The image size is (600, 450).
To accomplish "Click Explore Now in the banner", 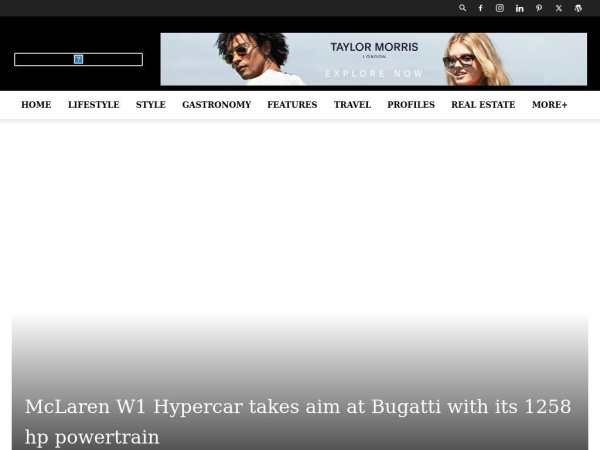I will click(x=374, y=73).
